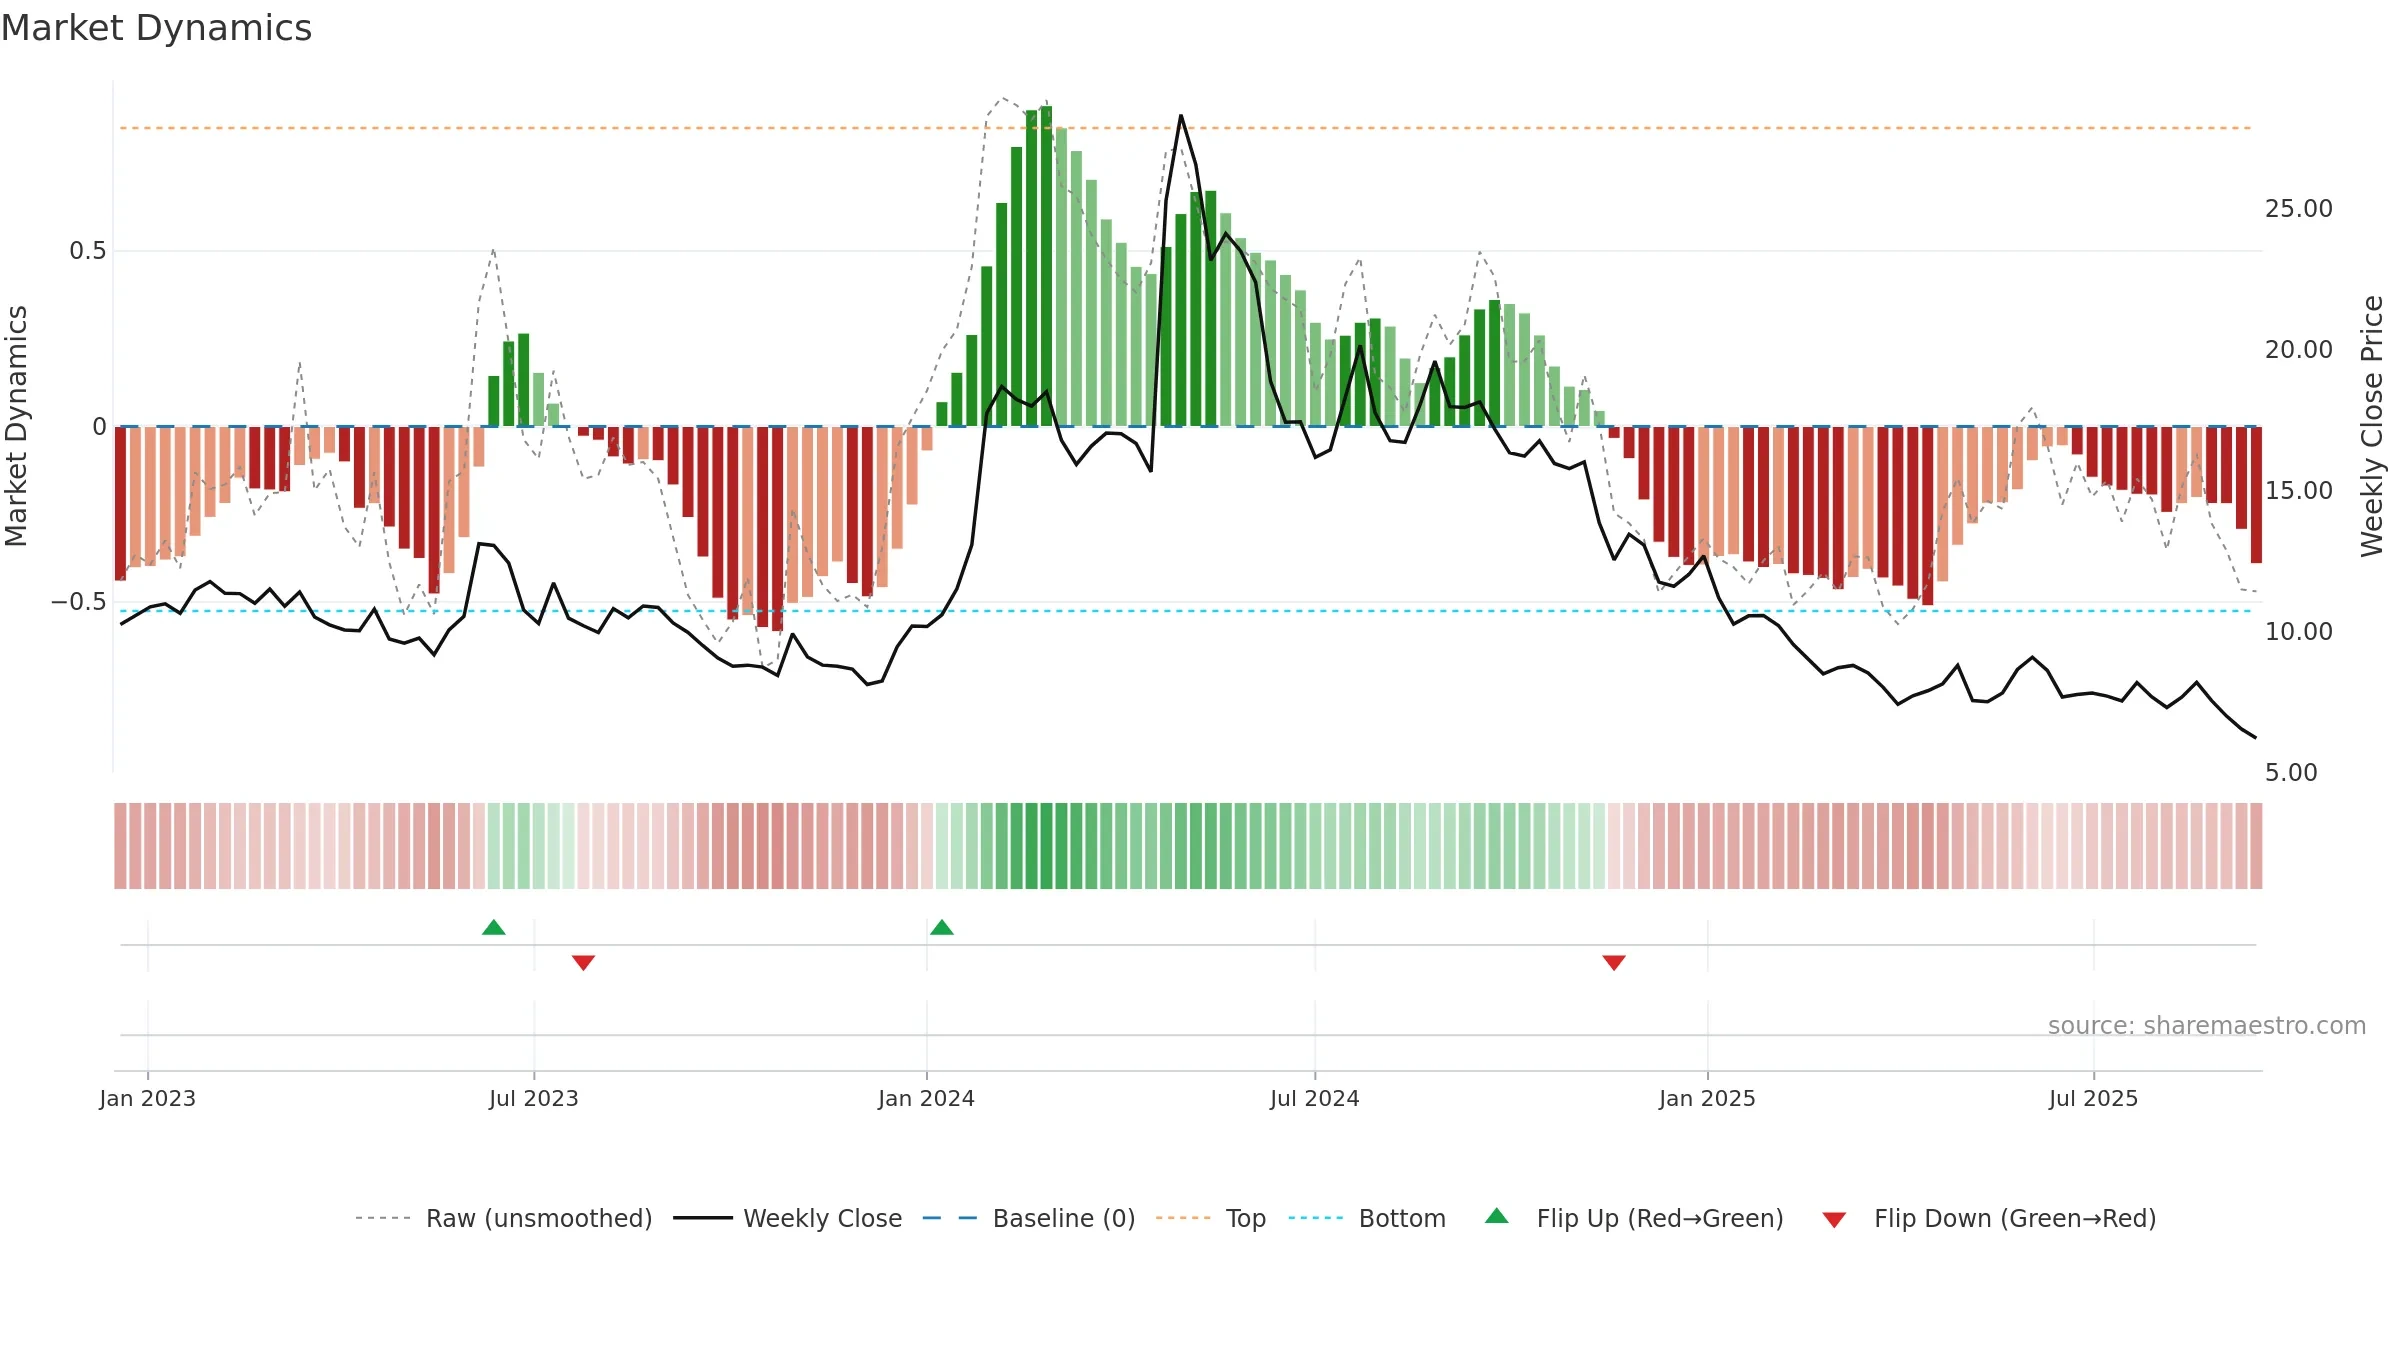Click the Weekly Close Price axis title
This screenshot has height=1350, width=2400.
click(x=2372, y=426)
